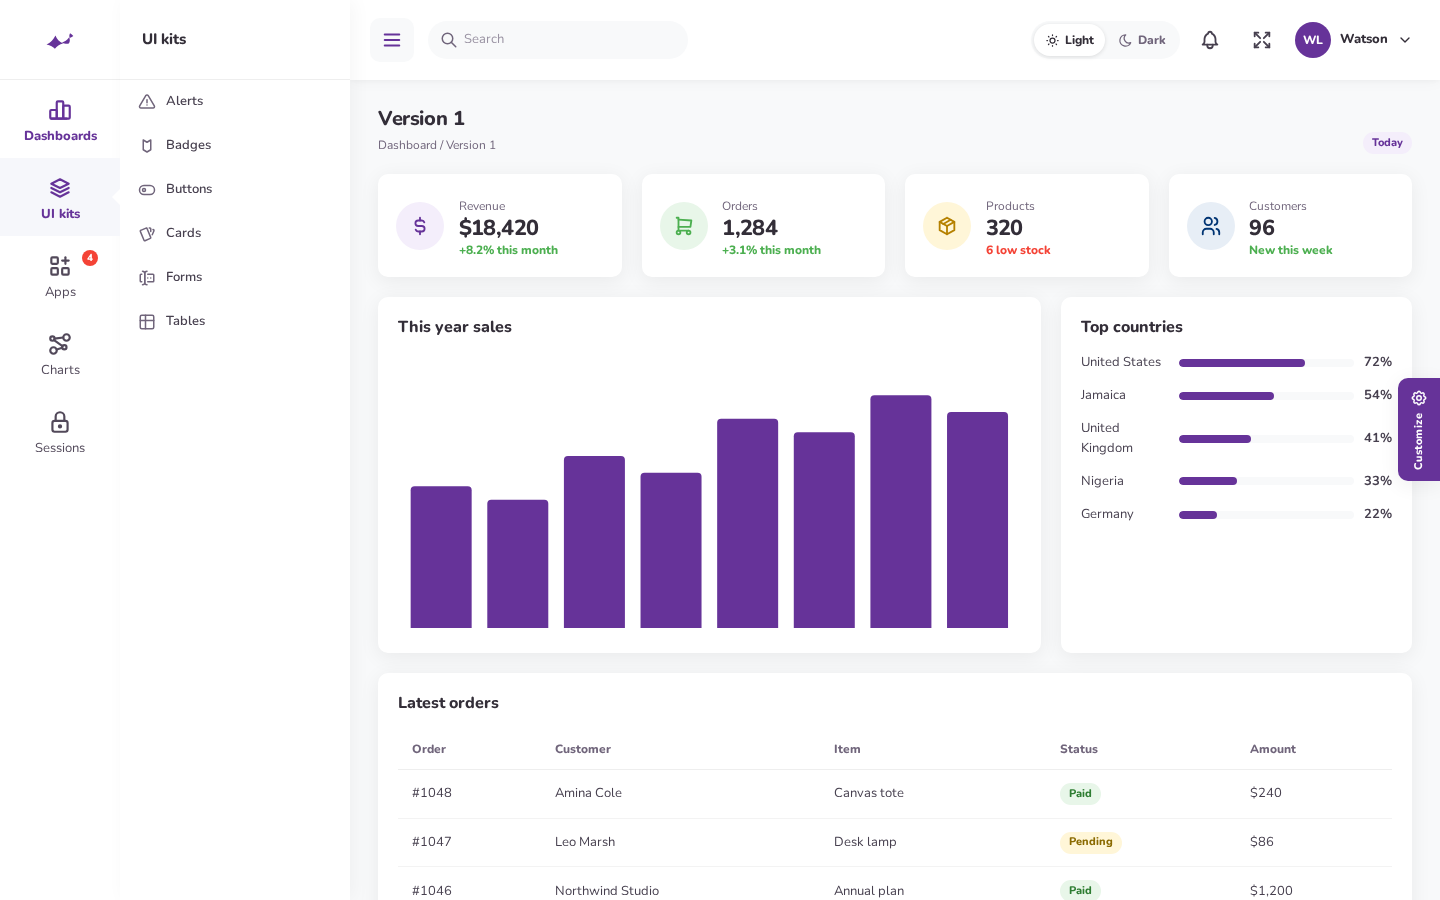Select order number #1048
The image size is (1440, 900).
[432, 793]
